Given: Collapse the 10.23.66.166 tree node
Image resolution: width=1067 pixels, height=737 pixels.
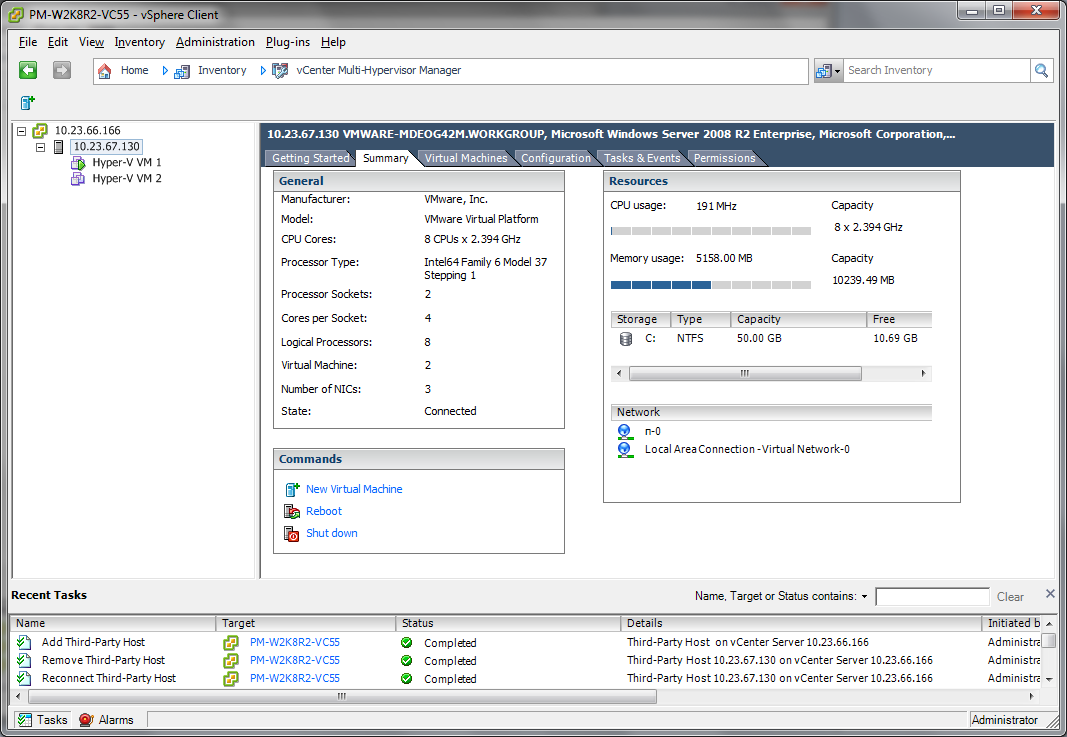Looking at the screenshot, I should point(22,130).
